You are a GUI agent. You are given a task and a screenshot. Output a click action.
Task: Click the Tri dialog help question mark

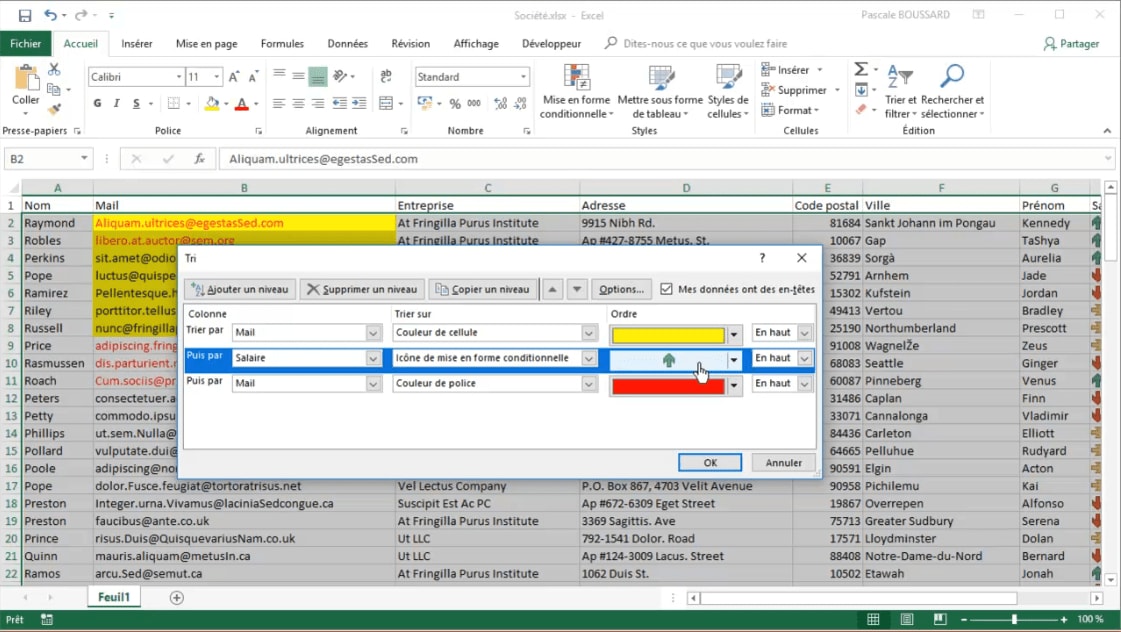[x=762, y=258]
